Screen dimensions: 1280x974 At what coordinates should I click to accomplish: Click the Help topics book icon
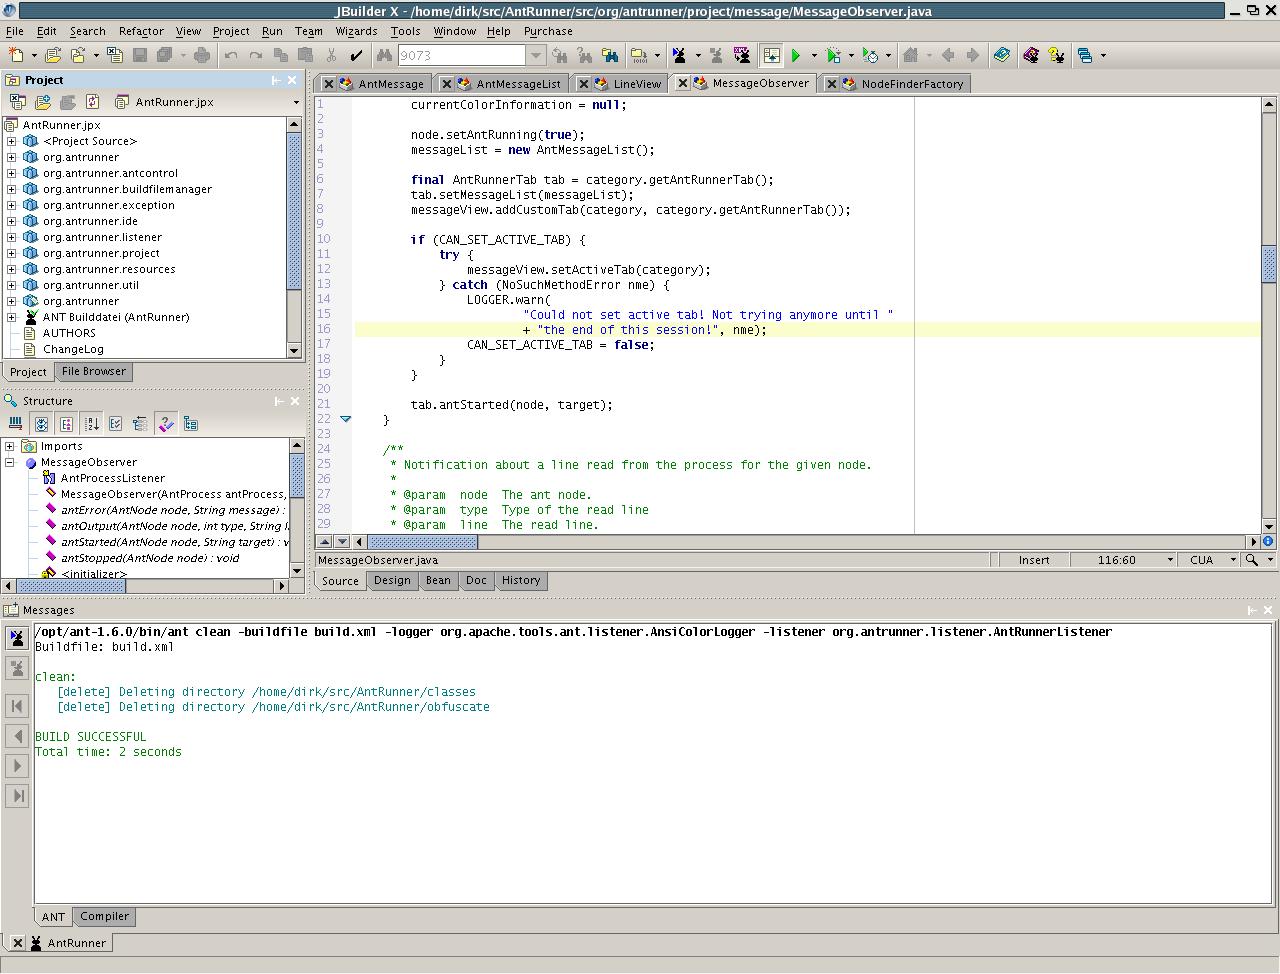click(x=1002, y=55)
